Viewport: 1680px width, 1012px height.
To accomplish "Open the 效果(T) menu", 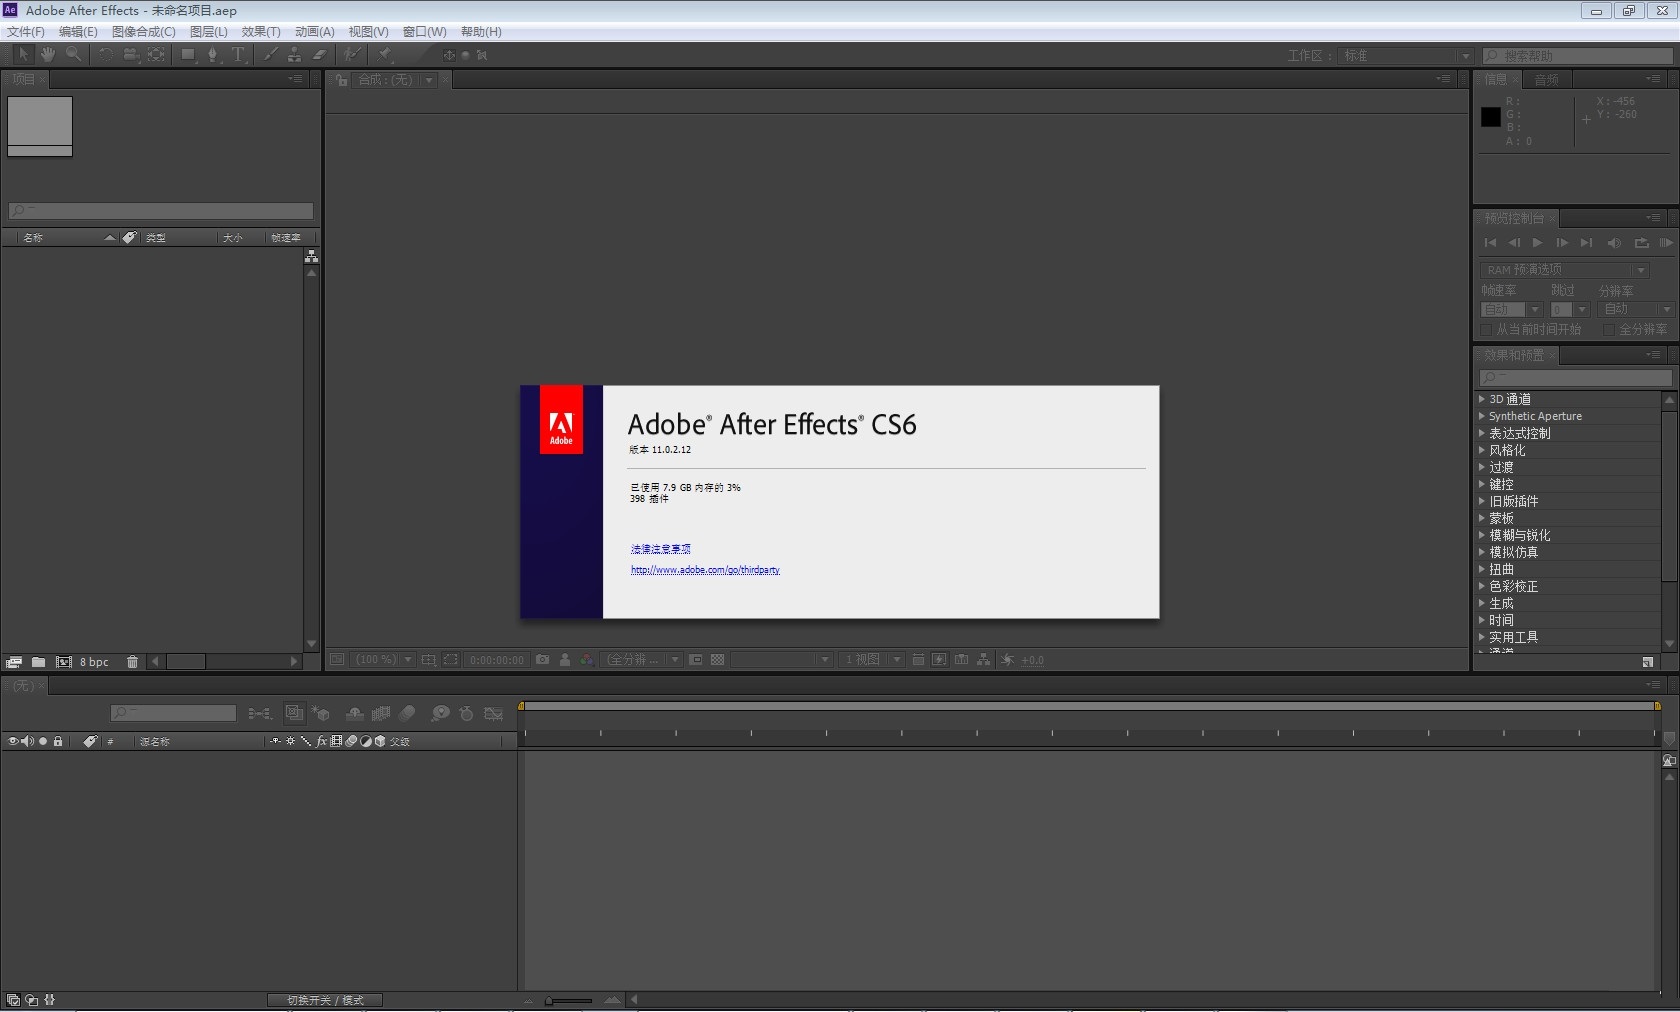I will (261, 31).
